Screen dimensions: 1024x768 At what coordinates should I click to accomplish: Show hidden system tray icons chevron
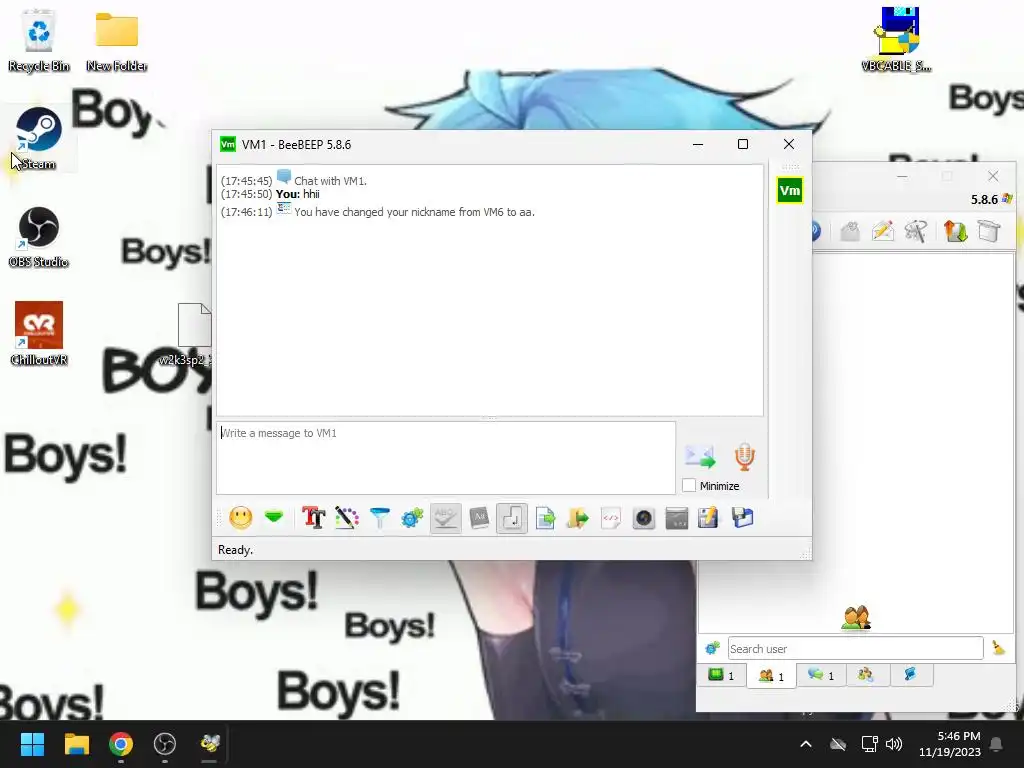[806, 744]
